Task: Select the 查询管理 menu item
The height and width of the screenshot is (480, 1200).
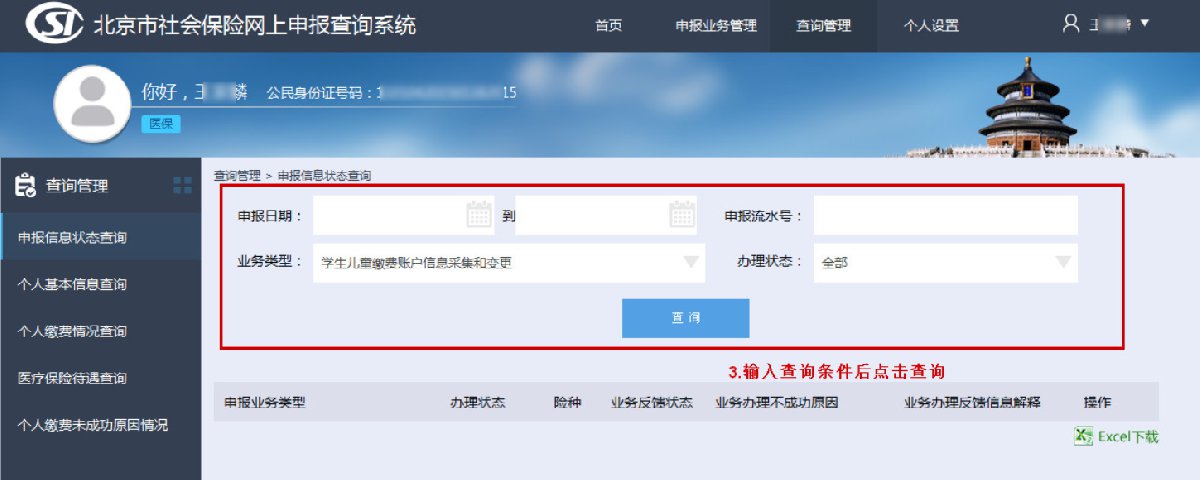Action: pos(823,26)
